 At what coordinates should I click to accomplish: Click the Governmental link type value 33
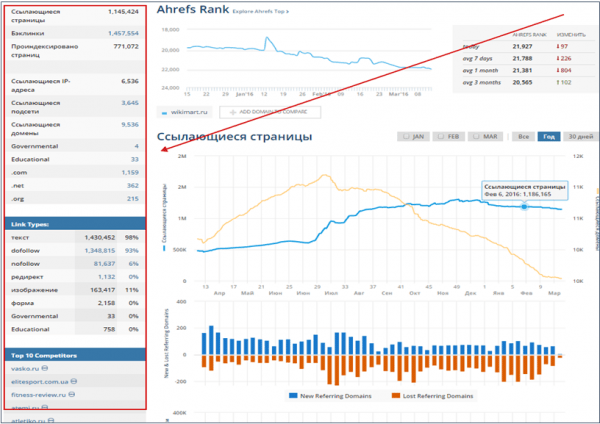[111, 316]
